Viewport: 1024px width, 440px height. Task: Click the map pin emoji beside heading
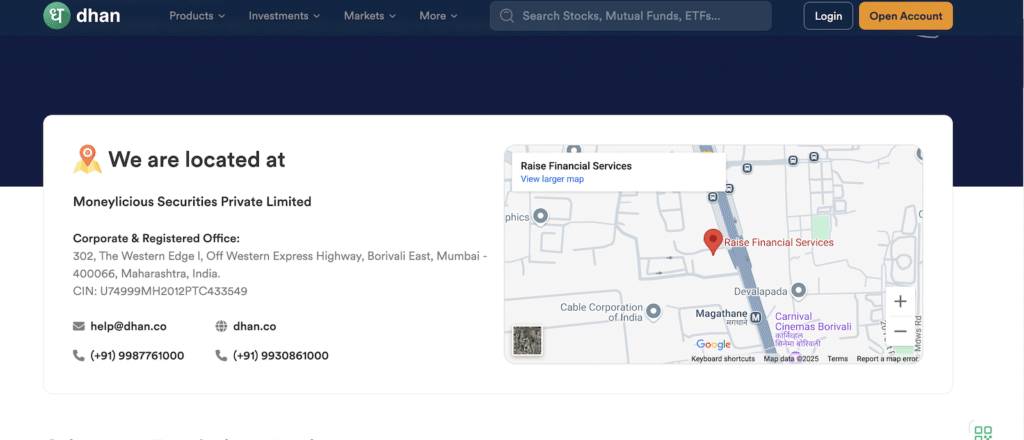click(x=87, y=159)
